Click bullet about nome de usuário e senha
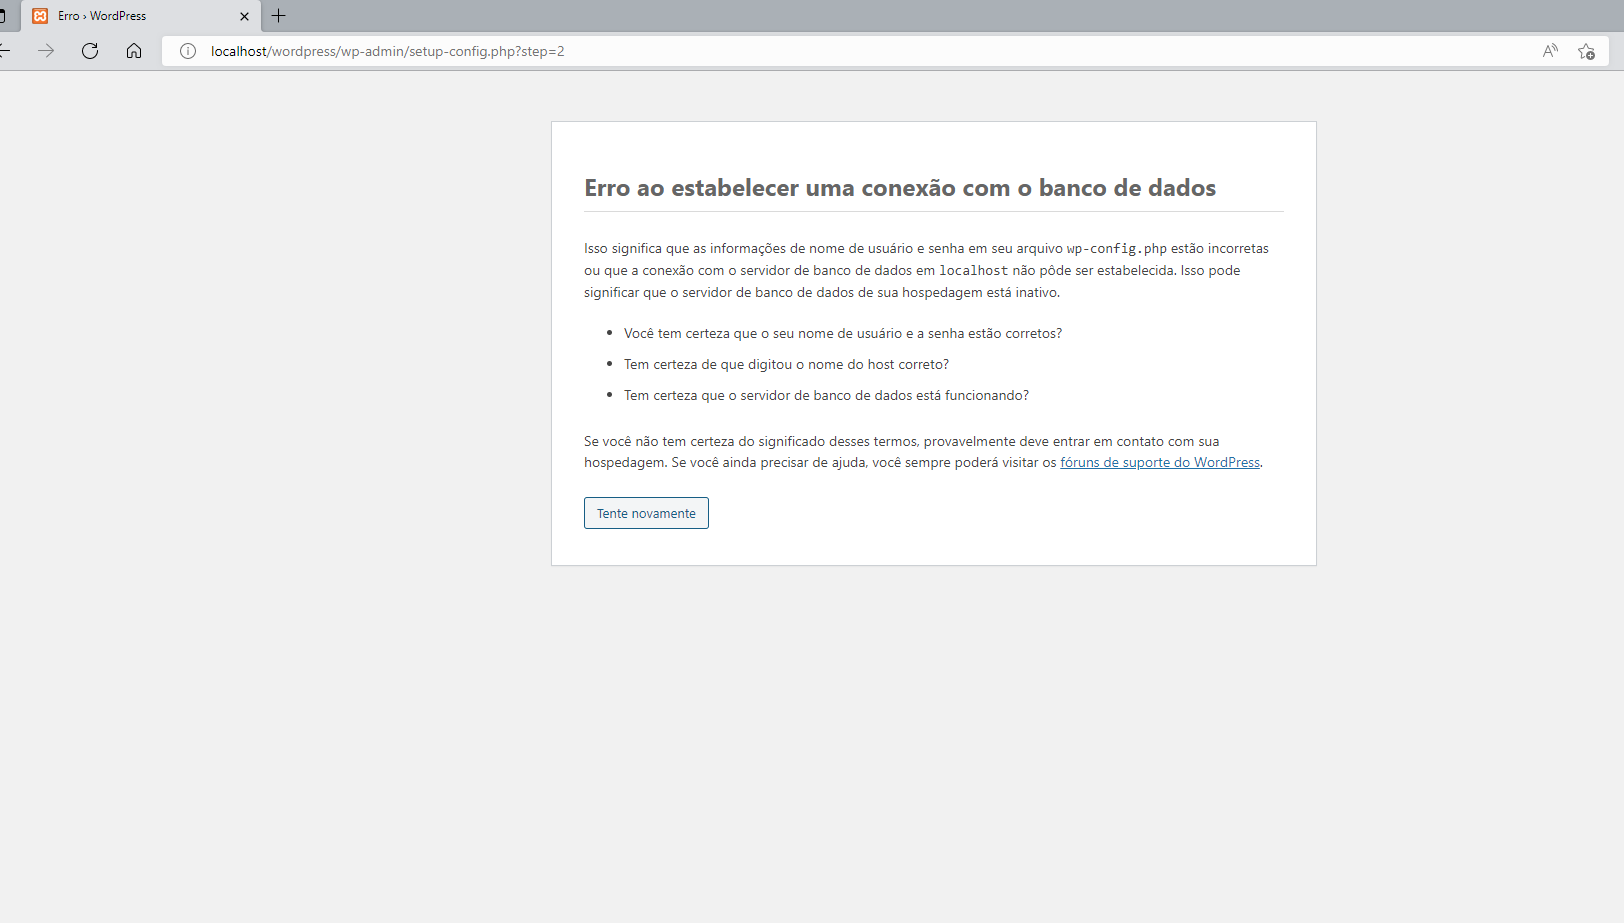Viewport: 1624px width, 923px height. (x=843, y=333)
